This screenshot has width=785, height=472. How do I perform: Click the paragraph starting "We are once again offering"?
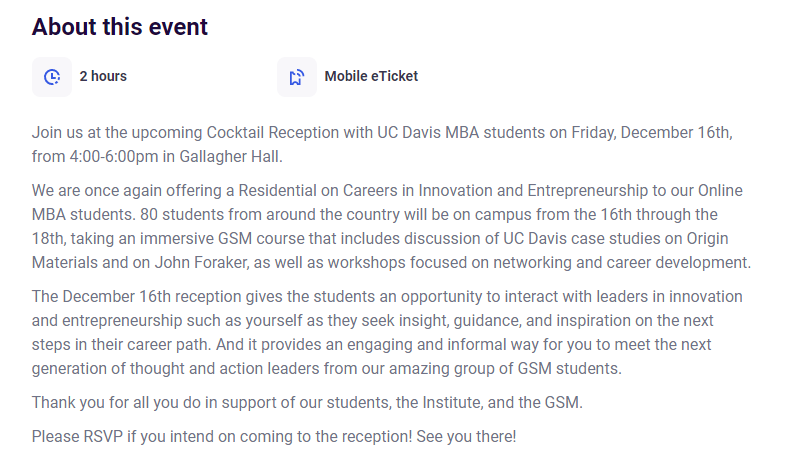pyautogui.click(x=391, y=226)
